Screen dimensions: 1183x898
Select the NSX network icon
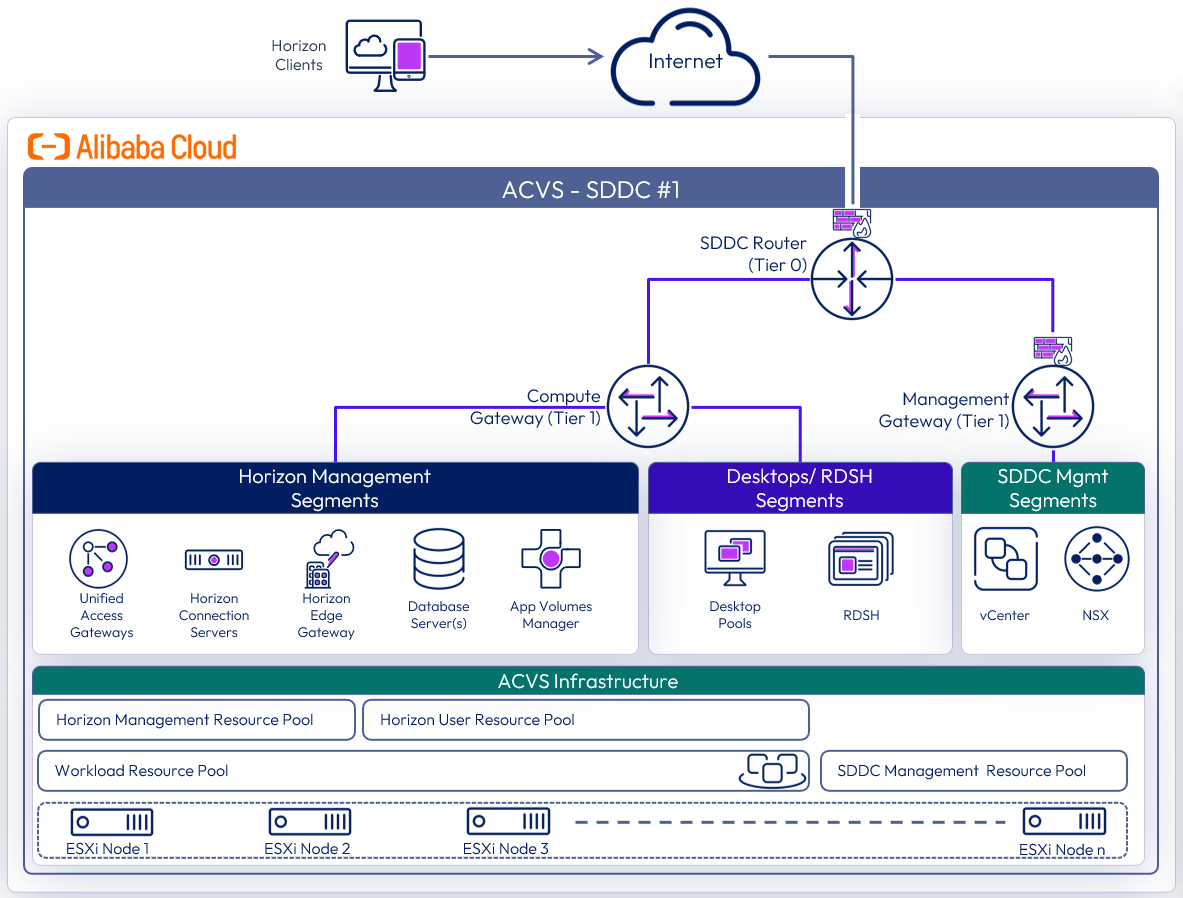point(1096,559)
